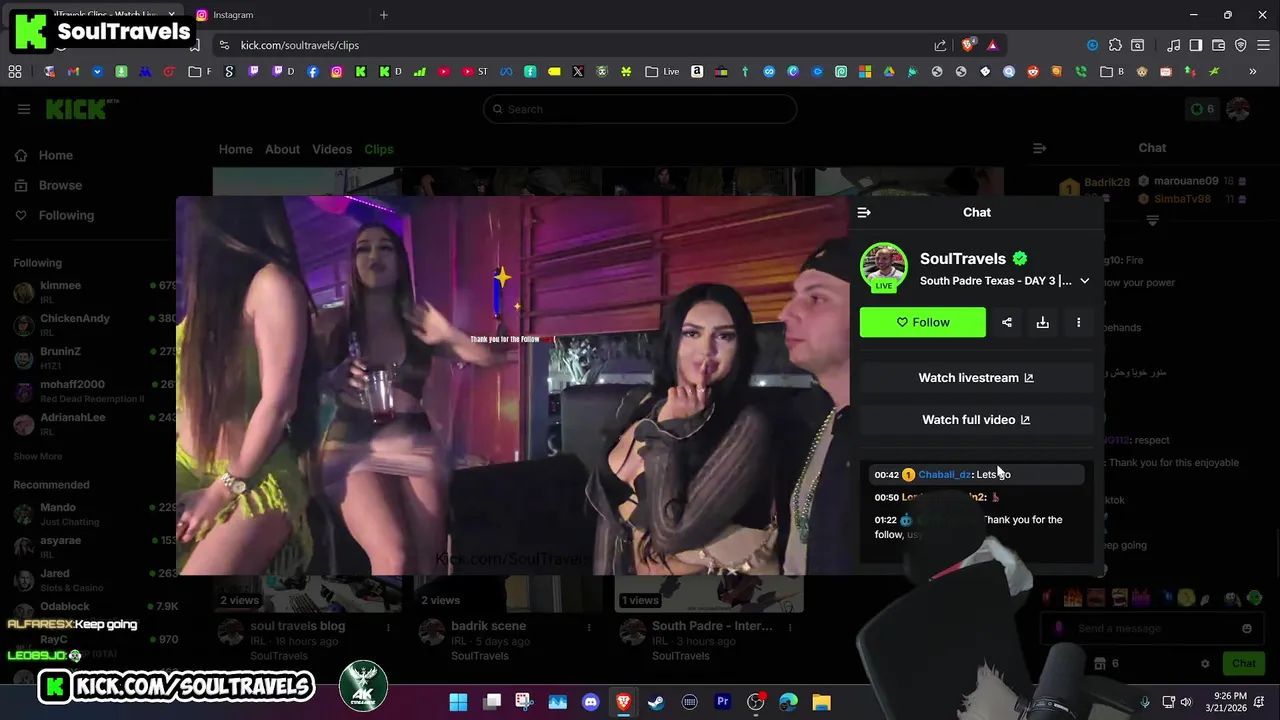
Task: Open AdrianahLee channel in Following list
Action: [x=95, y=423]
